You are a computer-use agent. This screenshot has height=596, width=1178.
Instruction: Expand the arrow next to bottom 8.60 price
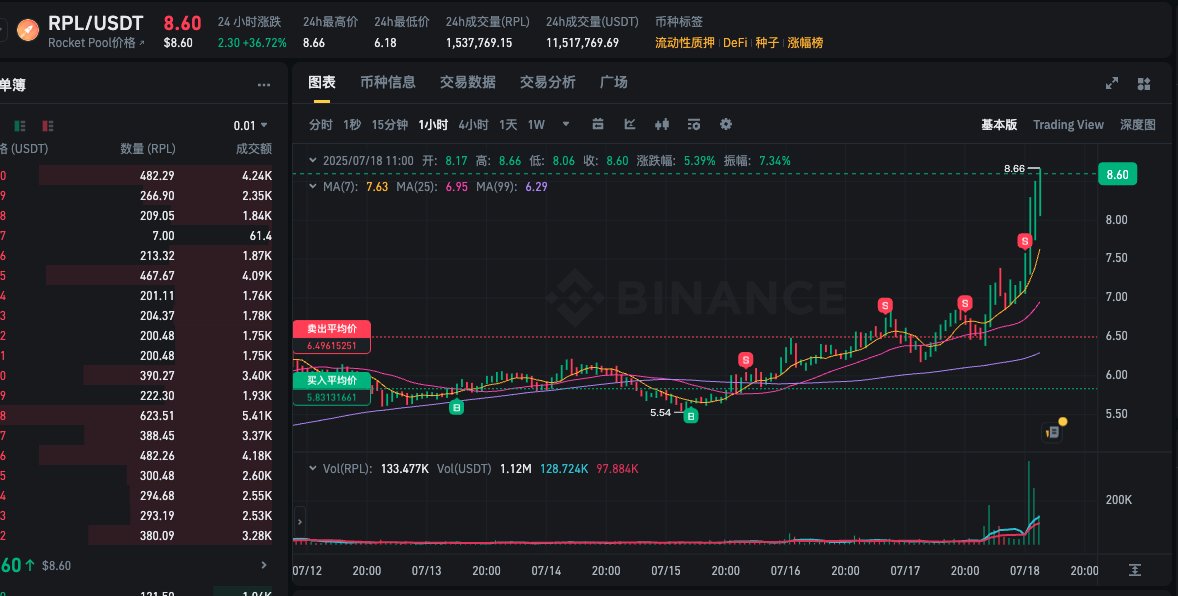point(264,565)
